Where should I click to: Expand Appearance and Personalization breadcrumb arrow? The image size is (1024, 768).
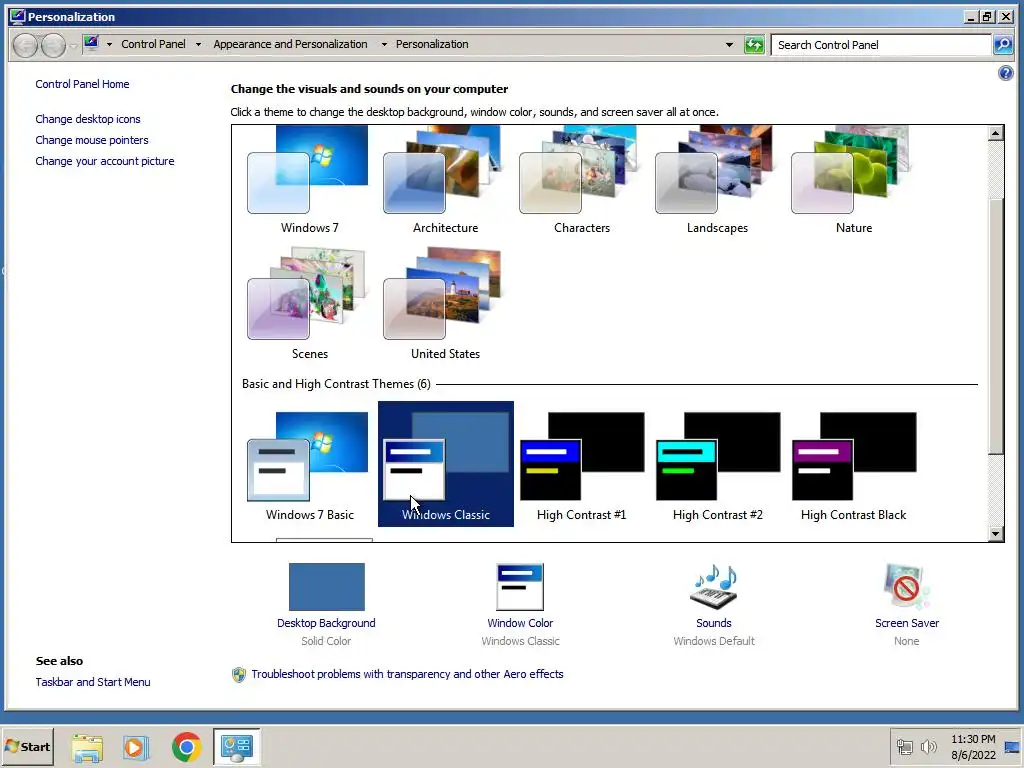pyautogui.click(x=384, y=44)
